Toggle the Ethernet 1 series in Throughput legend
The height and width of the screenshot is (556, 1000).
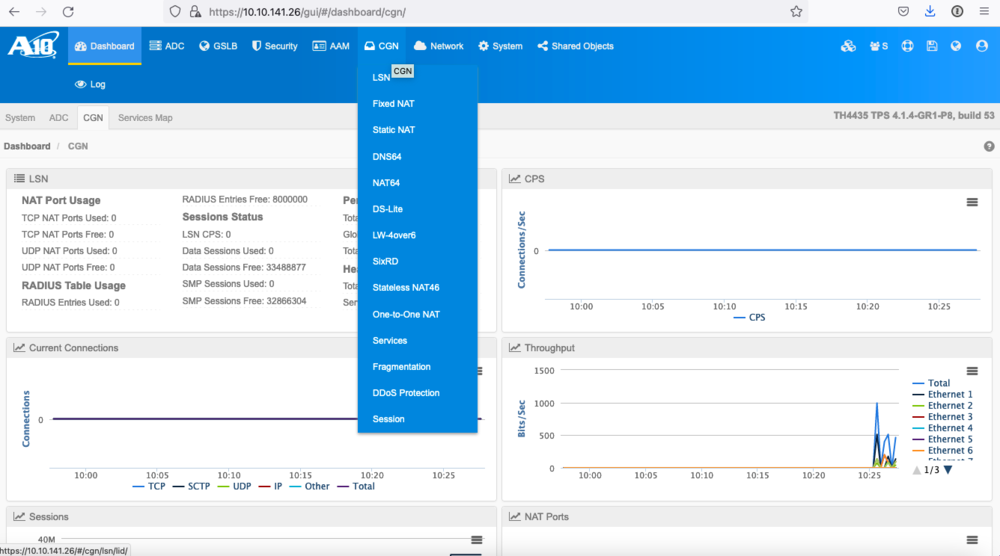click(x=949, y=394)
